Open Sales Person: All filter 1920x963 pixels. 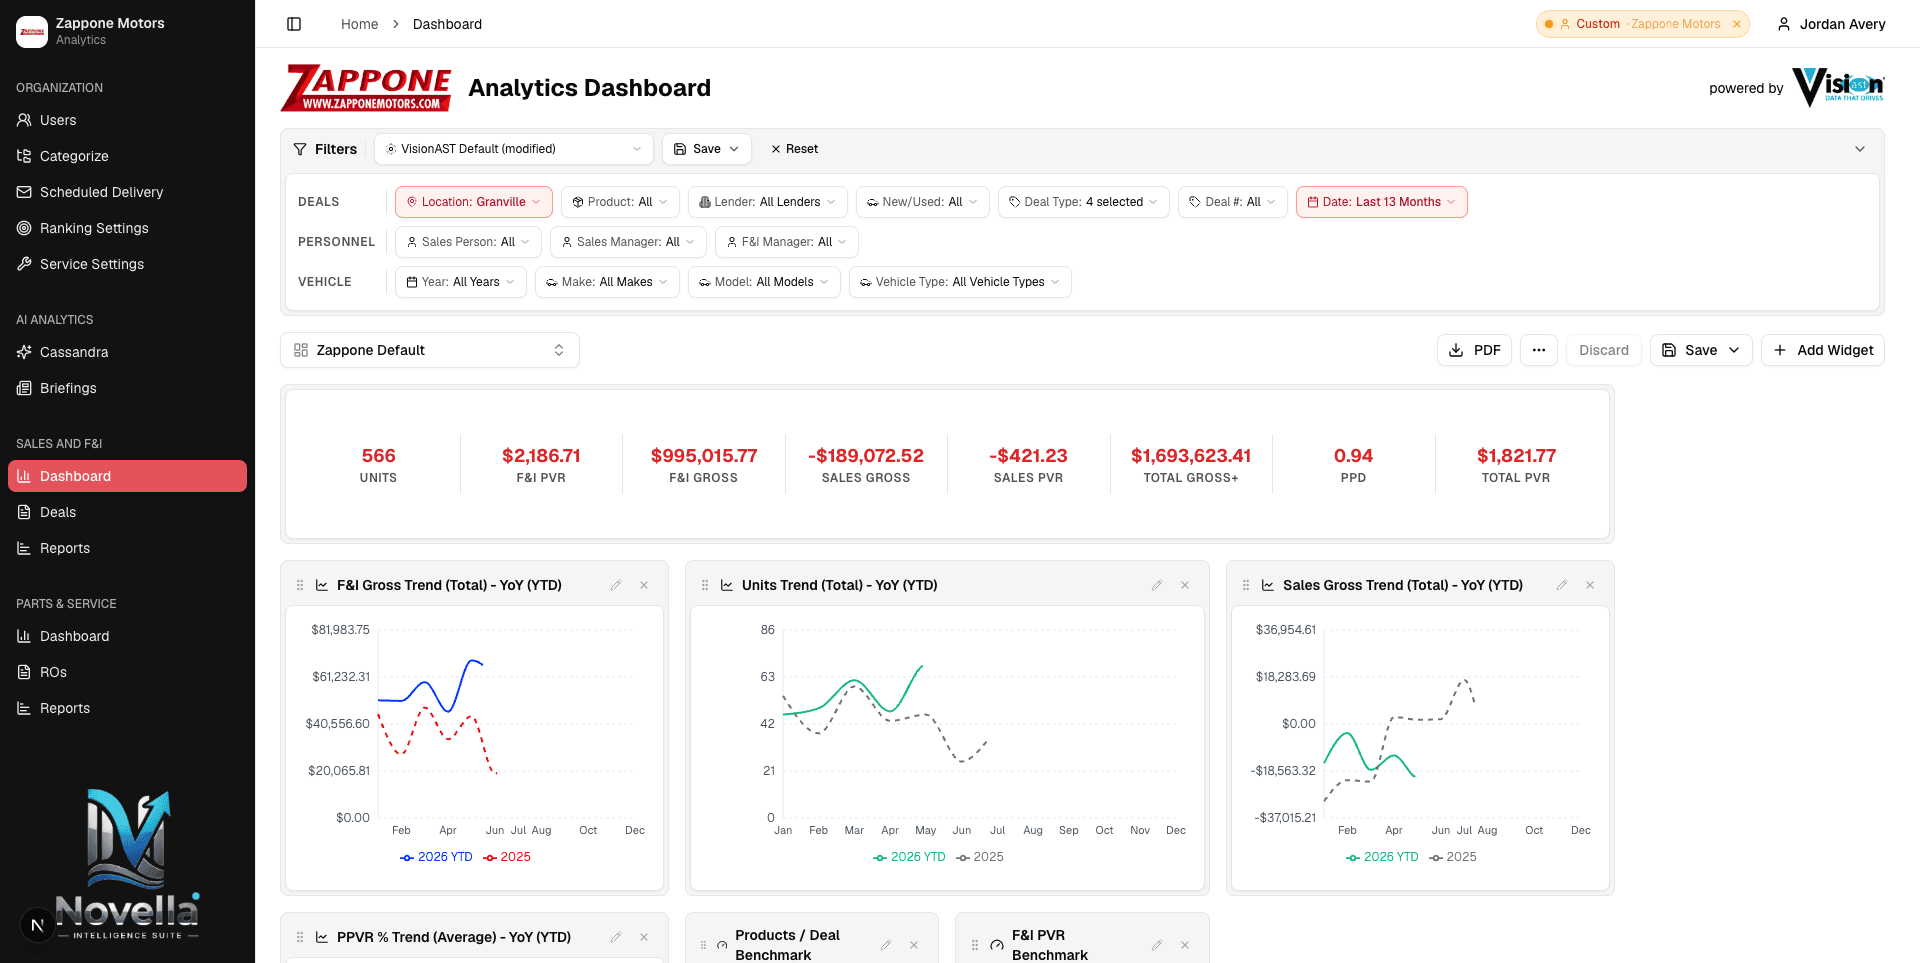click(x=468, y=242)
